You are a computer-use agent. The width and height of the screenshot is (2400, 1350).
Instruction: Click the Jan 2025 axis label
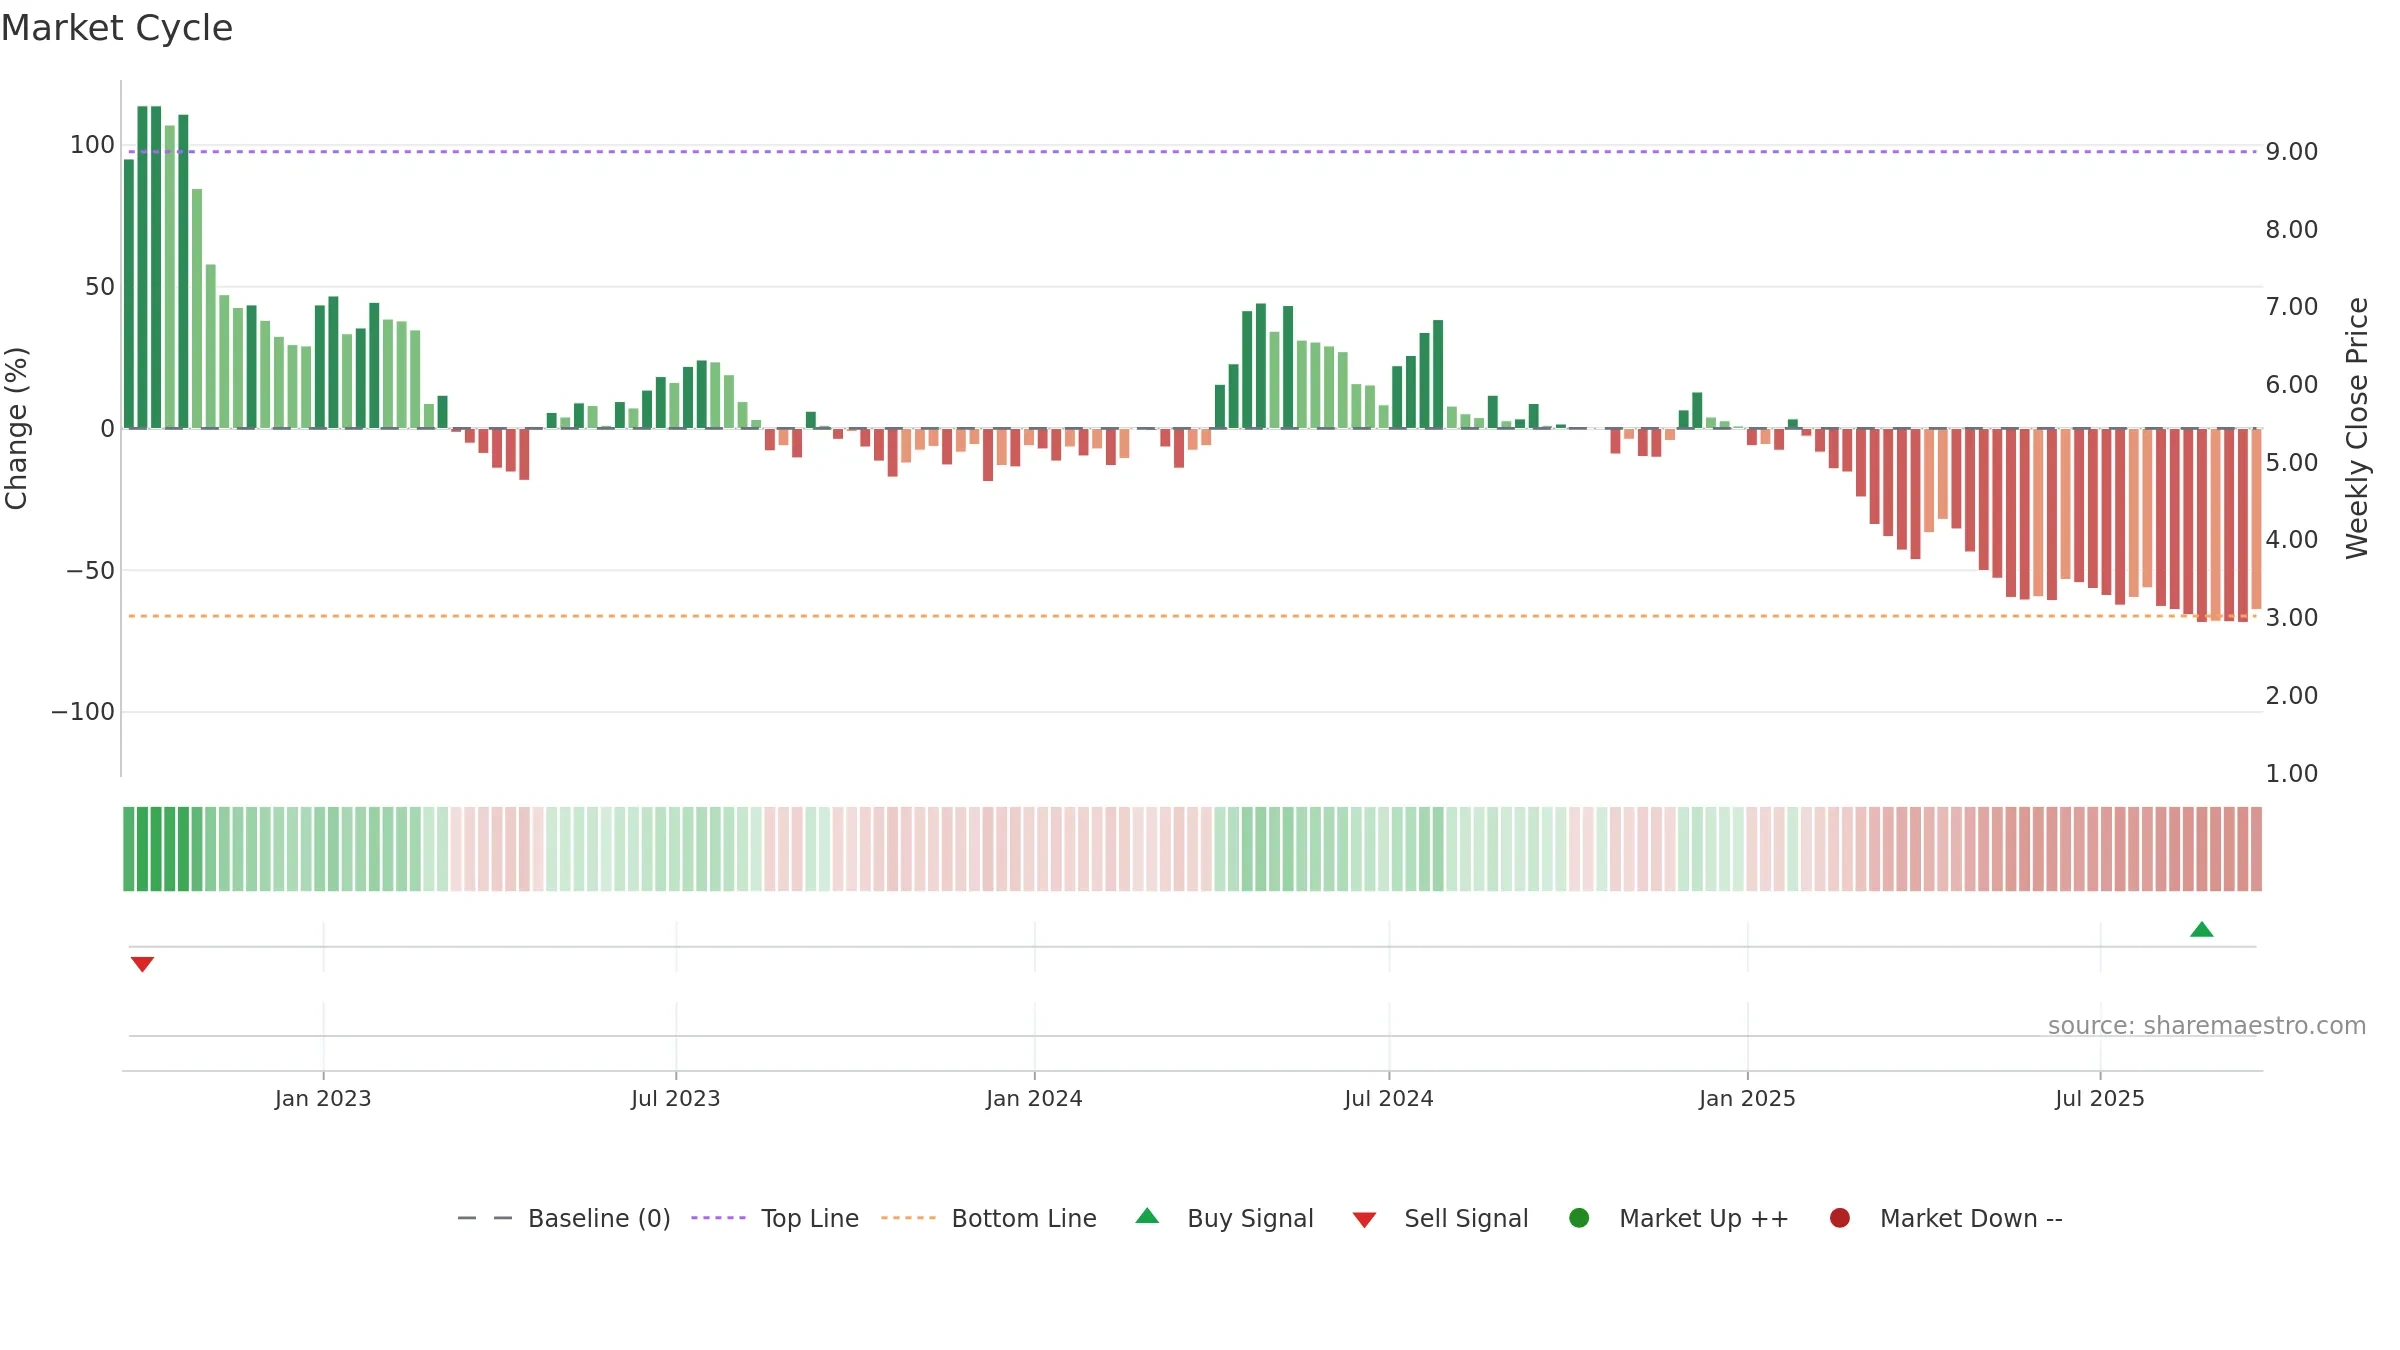click(1747, 1099)
